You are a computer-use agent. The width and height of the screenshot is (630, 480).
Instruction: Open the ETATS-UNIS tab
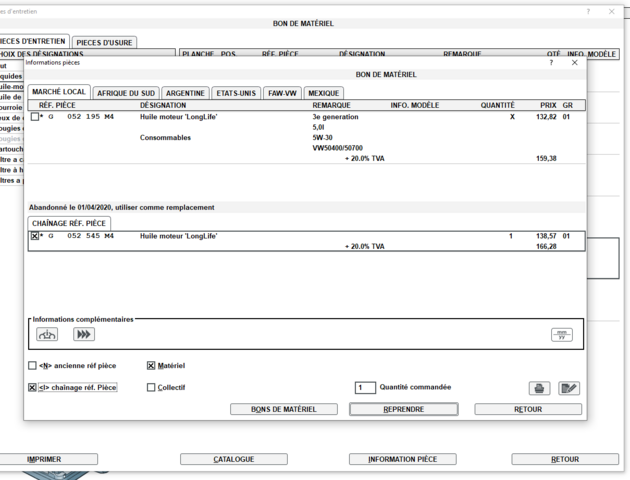point(236,93)
